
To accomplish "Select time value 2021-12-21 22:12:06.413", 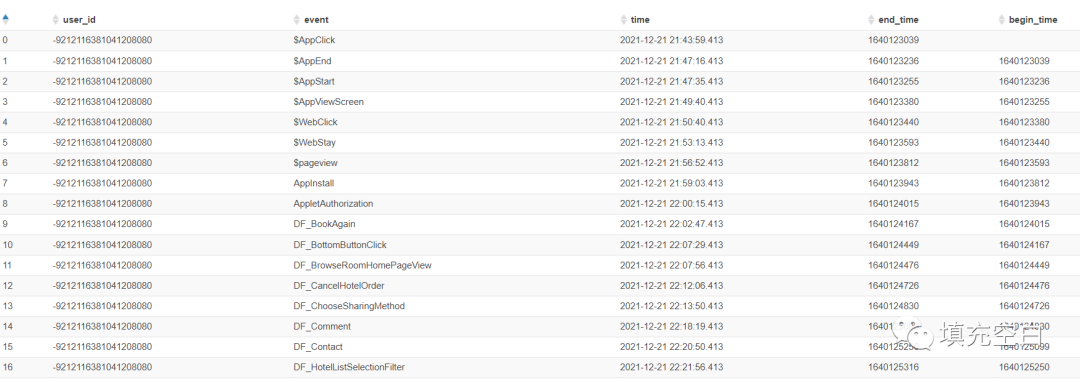I will (x=672, y=286).
